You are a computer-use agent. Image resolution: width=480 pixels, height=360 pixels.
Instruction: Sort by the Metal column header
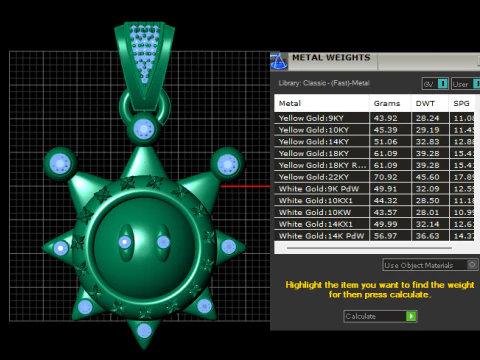pyautogui.click(x=322, y=103)
